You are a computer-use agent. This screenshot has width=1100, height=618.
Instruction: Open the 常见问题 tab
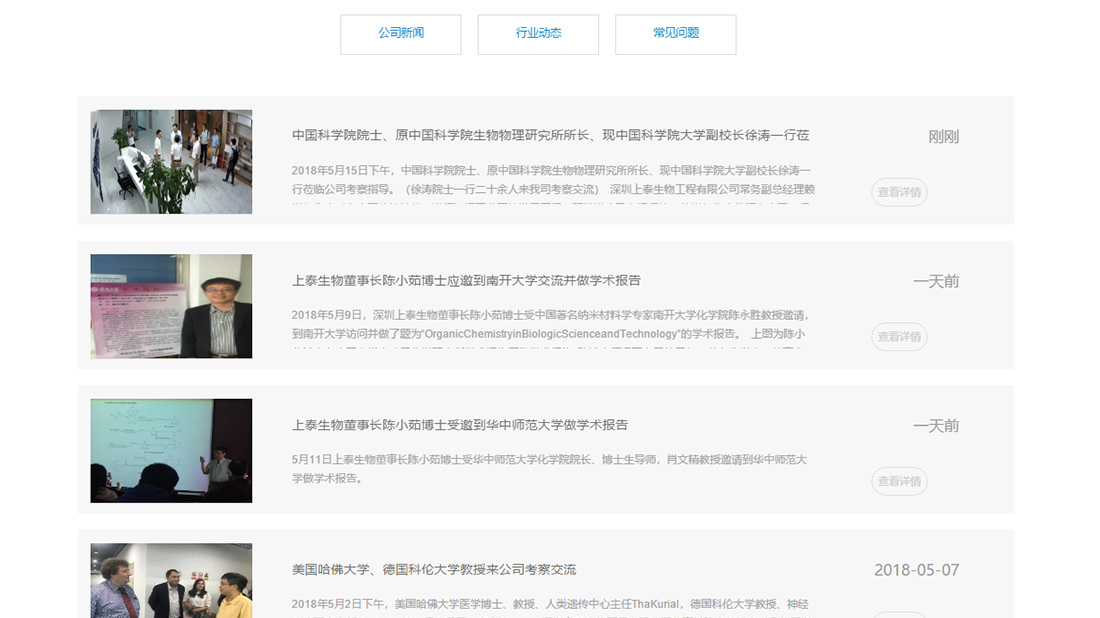point(675,33)
